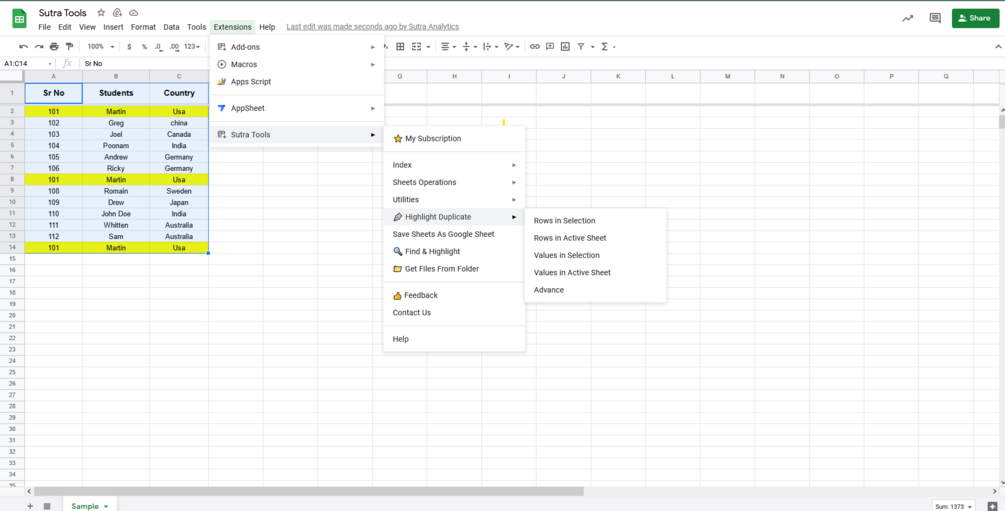Open the merge cells dropdown arrow

point(428,47)
